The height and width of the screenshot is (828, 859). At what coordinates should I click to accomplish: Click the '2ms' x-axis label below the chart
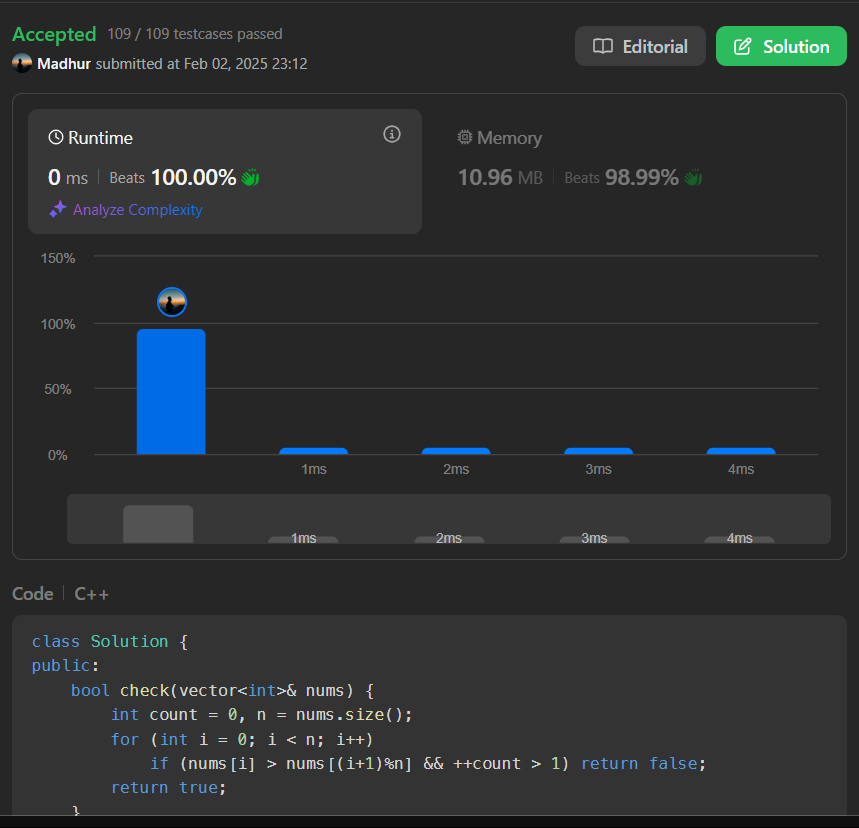click(x=456, y=469)
